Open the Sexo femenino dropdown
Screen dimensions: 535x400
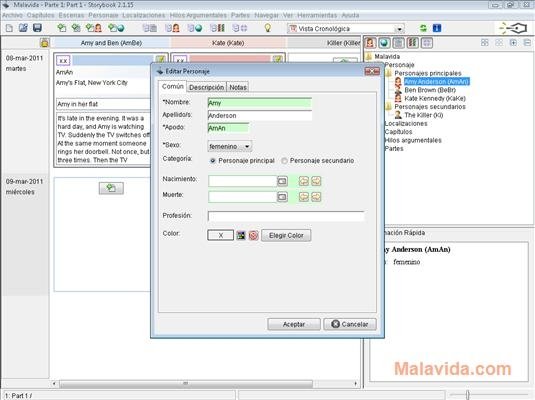[230, 146]
